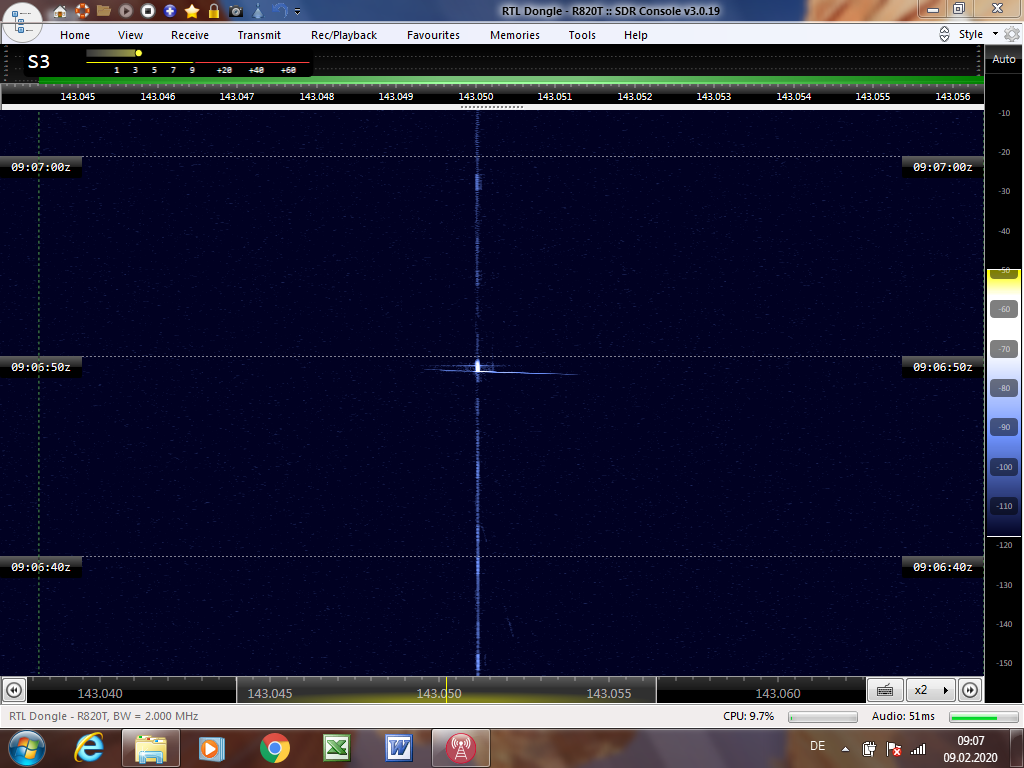Open the media player taskbar icon

click(x=212, y=748)
